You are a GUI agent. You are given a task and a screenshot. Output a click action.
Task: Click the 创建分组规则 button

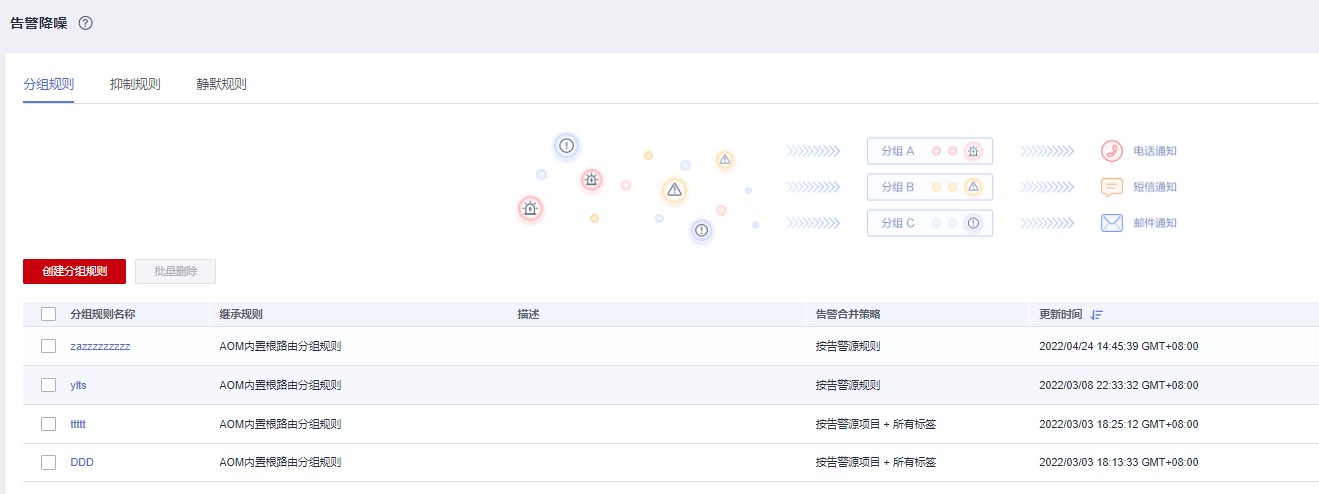pyautogui.click(x=74, y=271)
